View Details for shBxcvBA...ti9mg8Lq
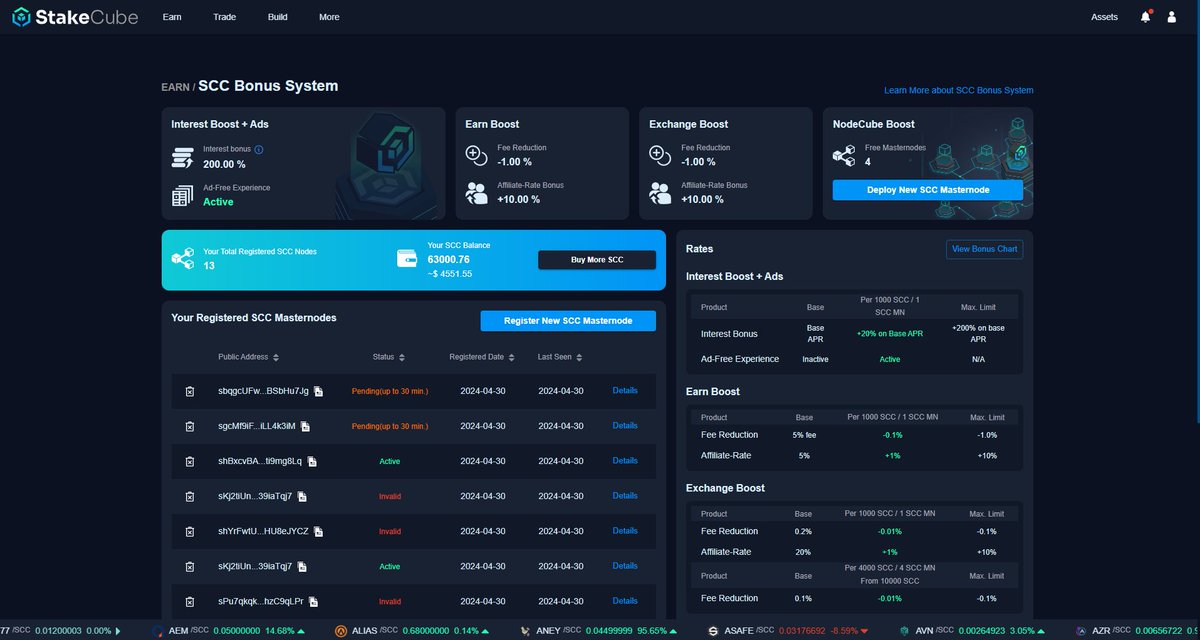1200x640 pixels. click(x=625, y=461)
